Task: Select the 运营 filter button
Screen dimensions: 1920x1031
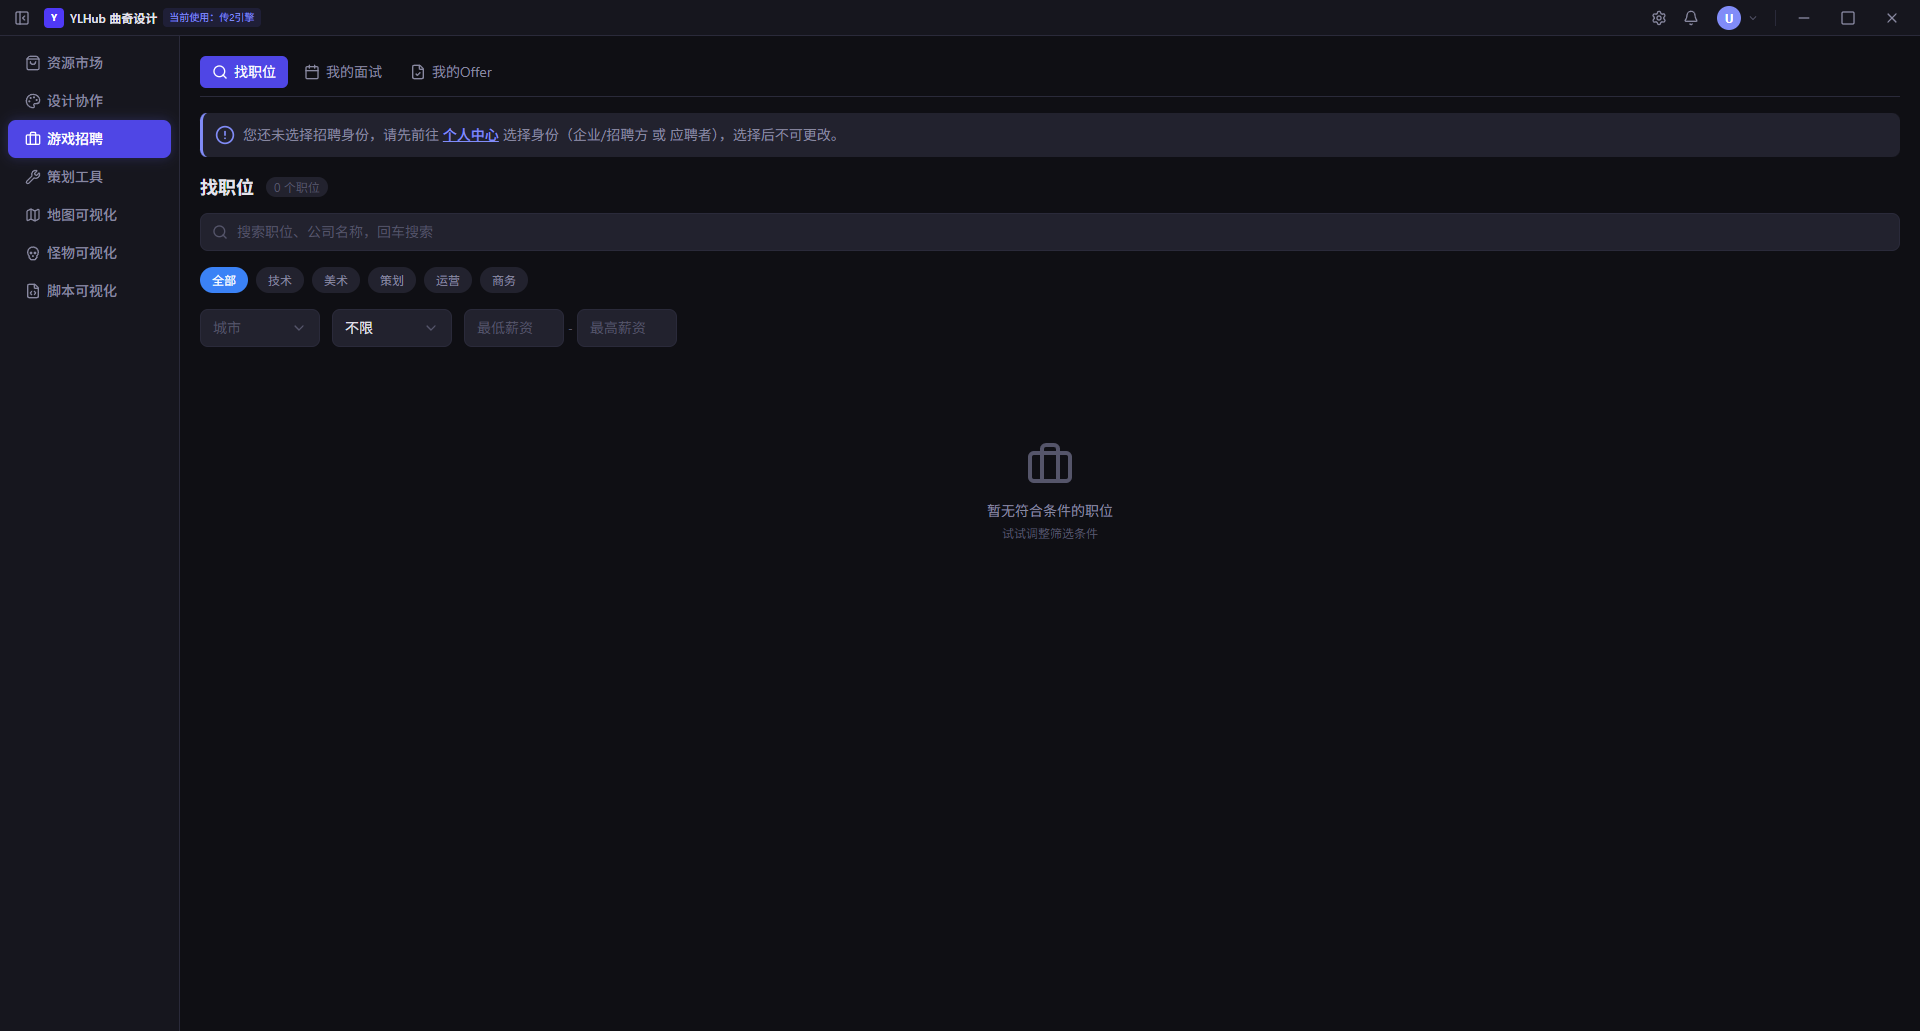Action: point(448,281)
